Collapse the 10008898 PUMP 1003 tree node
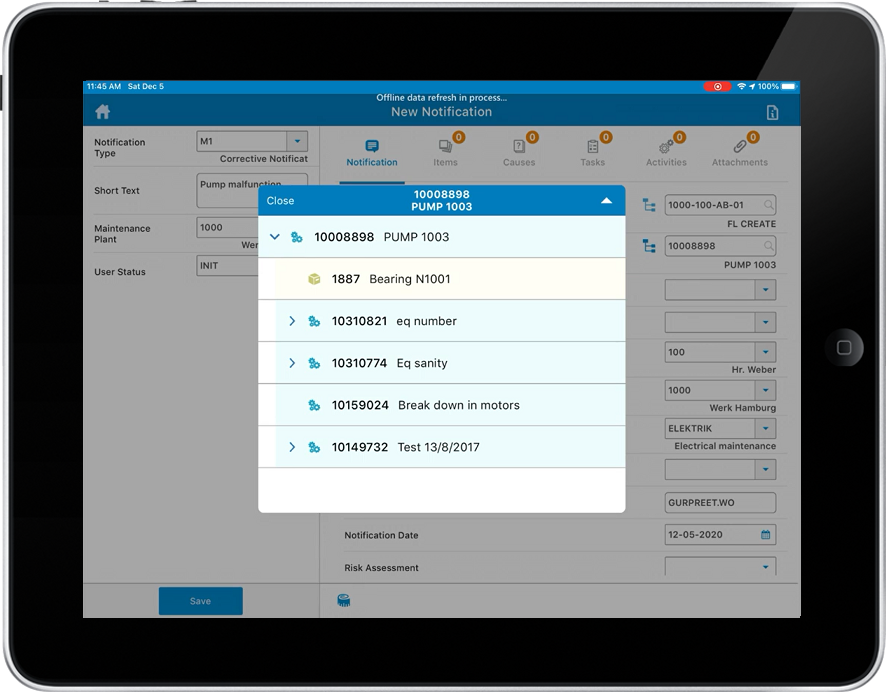 [275, 237]
